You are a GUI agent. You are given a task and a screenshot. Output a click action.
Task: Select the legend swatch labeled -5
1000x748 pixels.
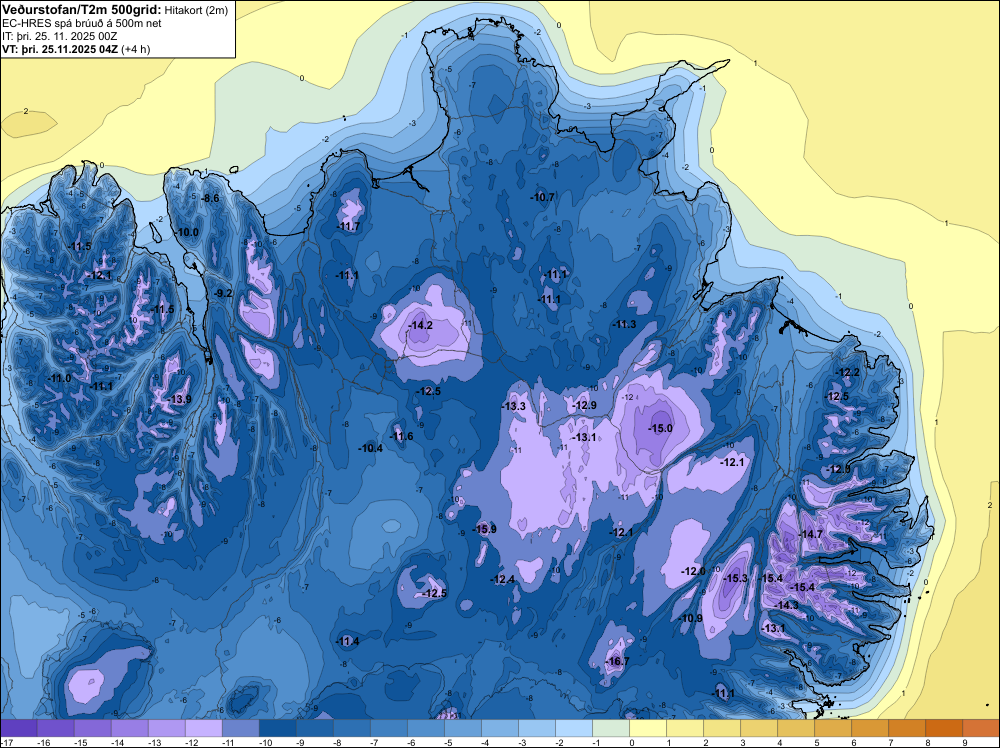pyautogui.click(x=463, y=728)
